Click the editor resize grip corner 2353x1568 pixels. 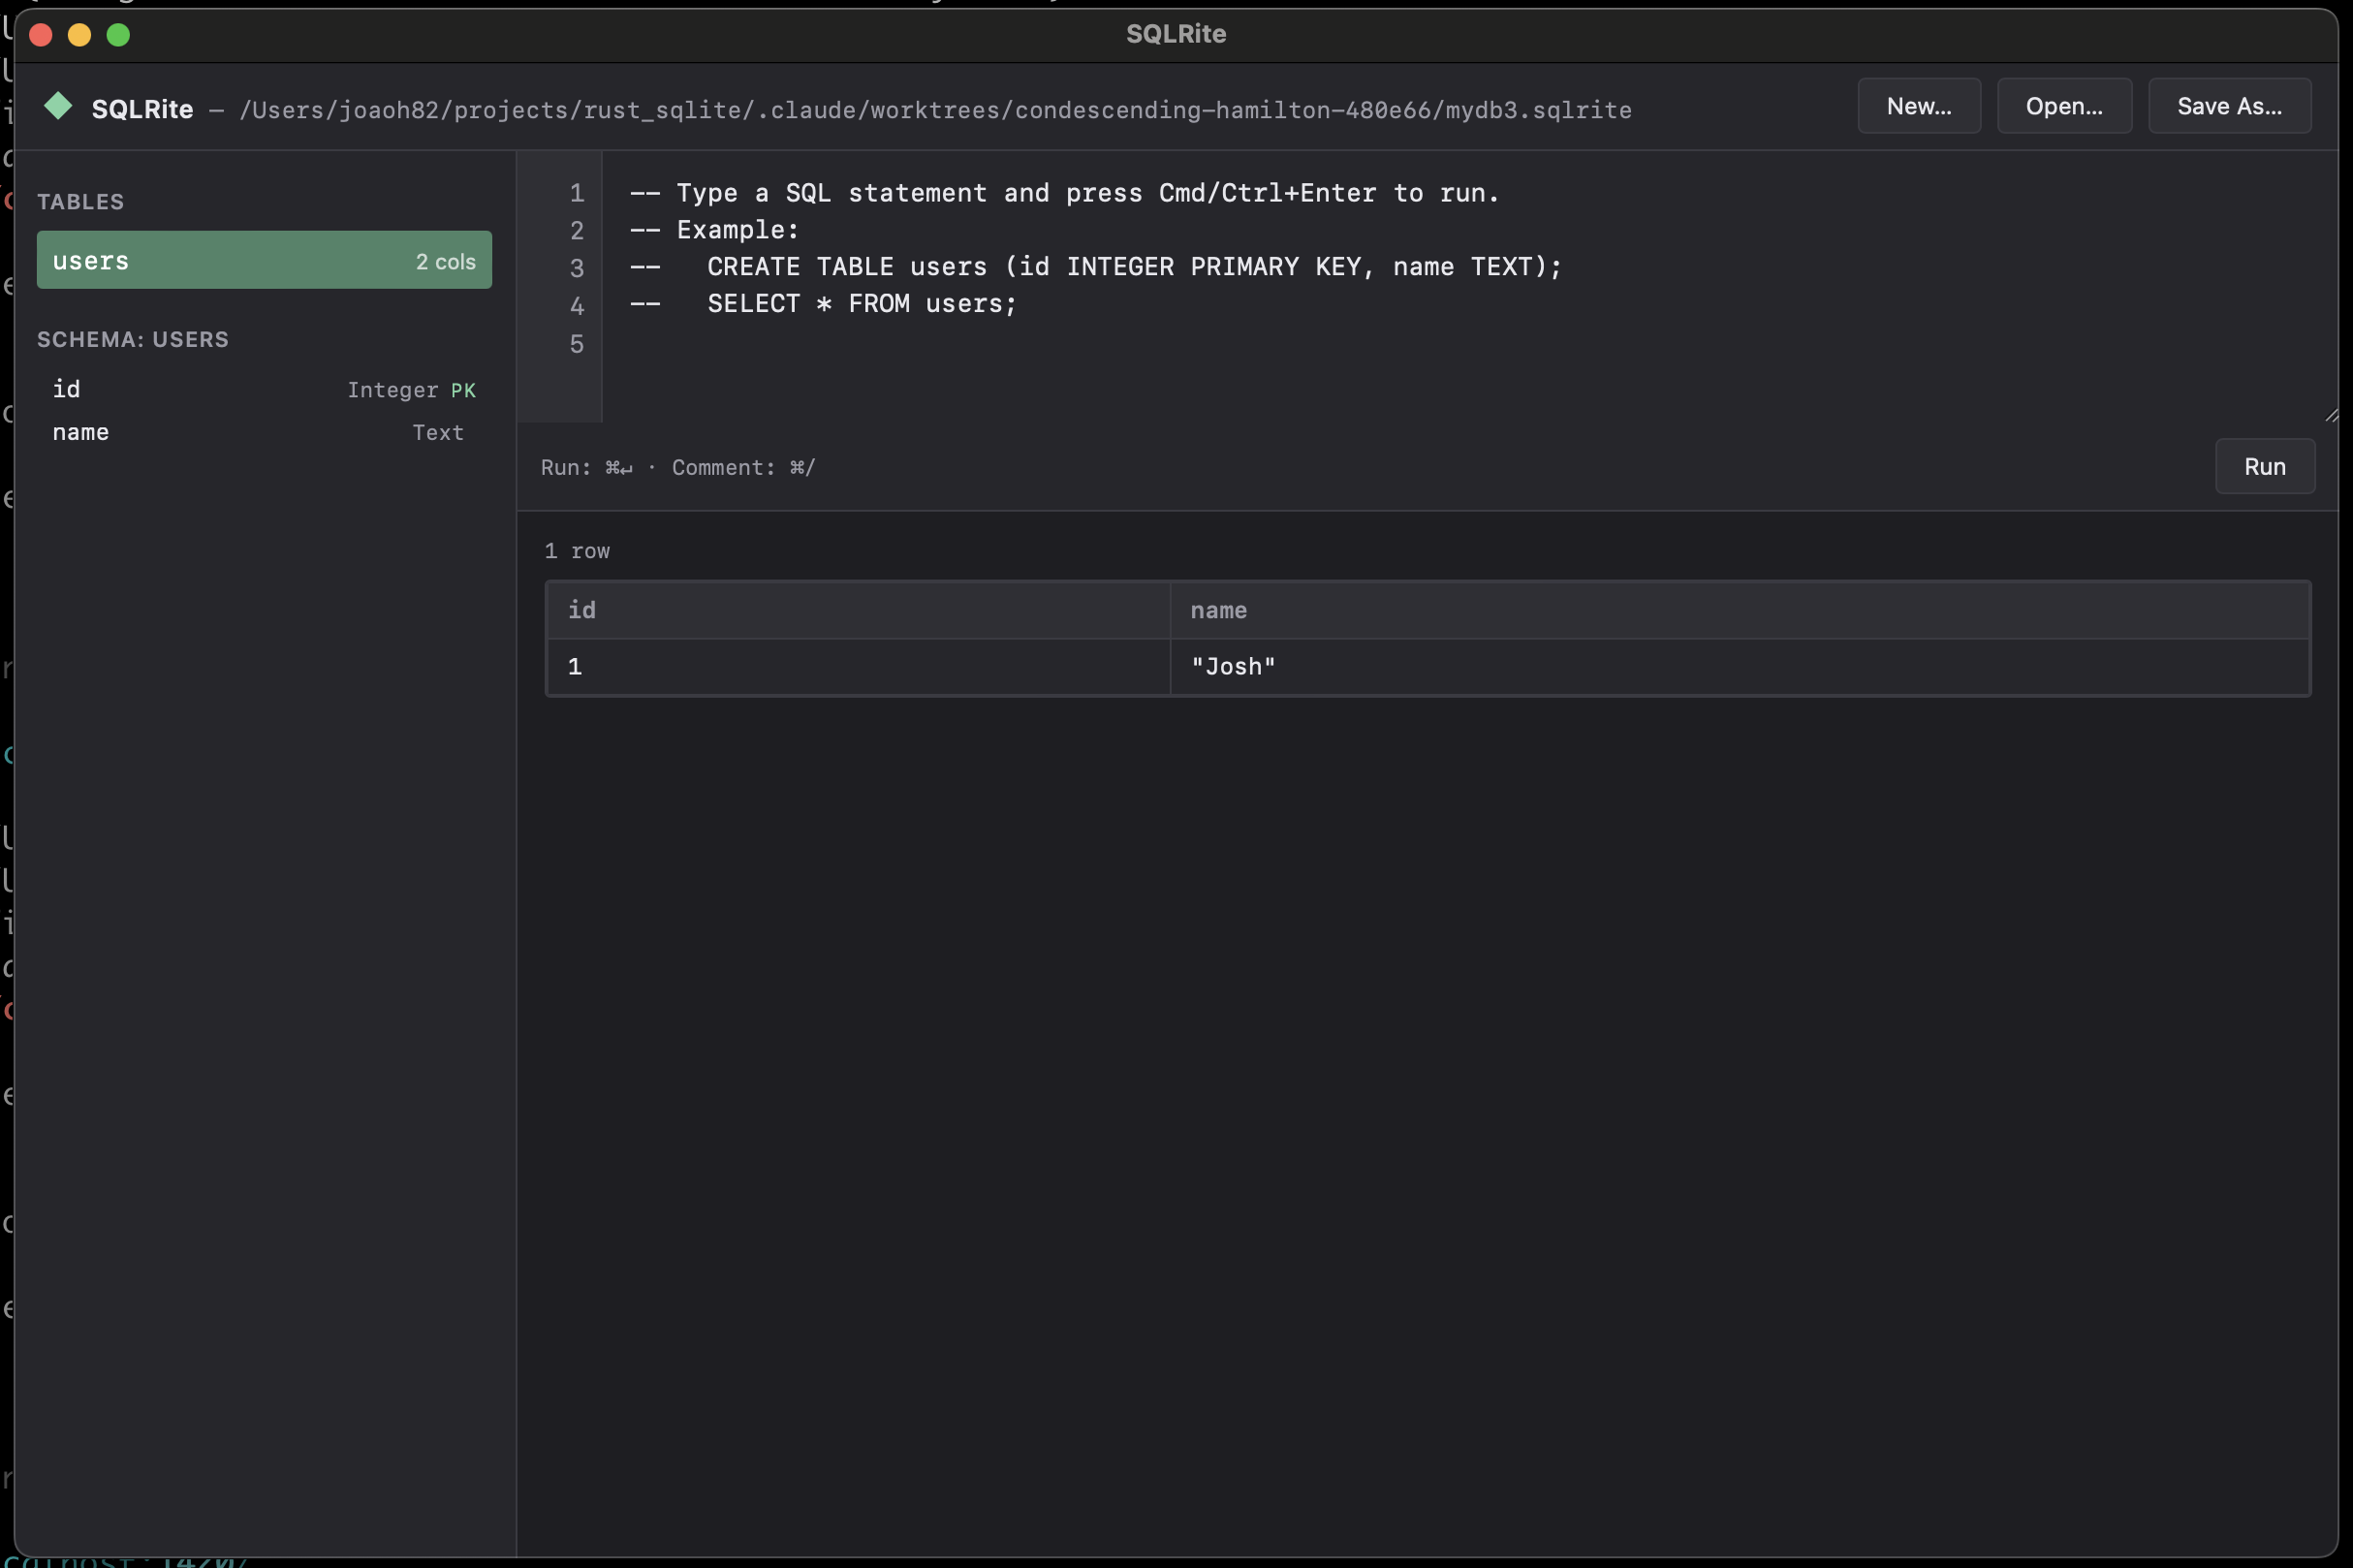click(x=2330, y=415)
